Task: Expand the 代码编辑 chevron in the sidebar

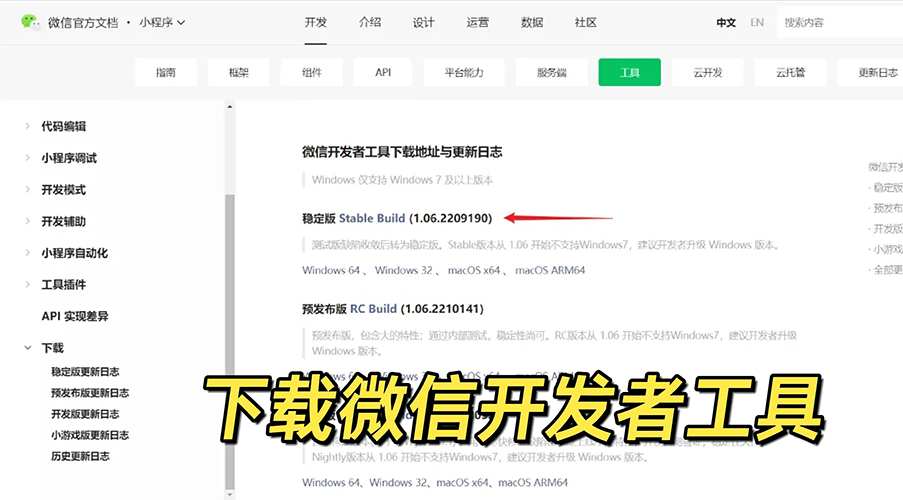Action: 27,126
